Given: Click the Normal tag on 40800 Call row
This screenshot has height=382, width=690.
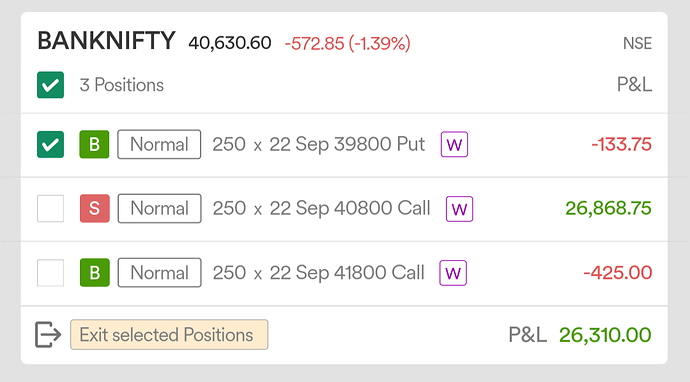Looking at the screenshot, I should pyautogui.click(x=159, y=208).
